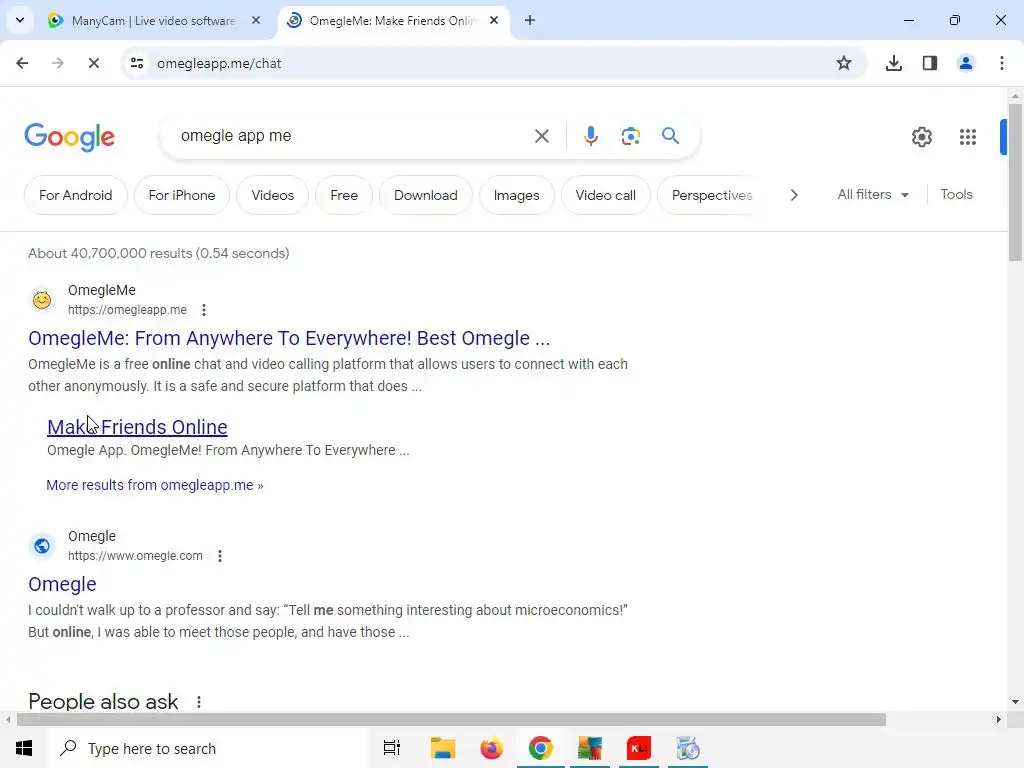Click the address bar URL
The height and width of the screenshot is (768, 1024).
click(219, 63)
